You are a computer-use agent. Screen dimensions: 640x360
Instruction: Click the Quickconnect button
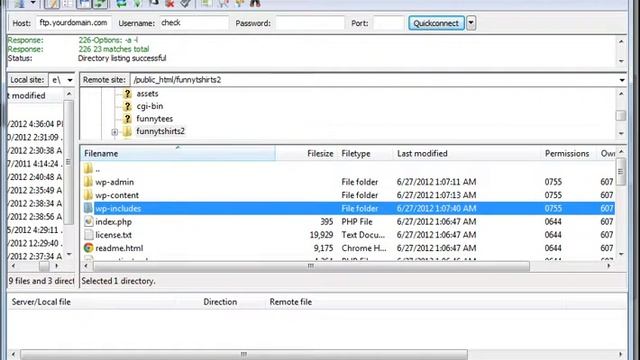436,23
